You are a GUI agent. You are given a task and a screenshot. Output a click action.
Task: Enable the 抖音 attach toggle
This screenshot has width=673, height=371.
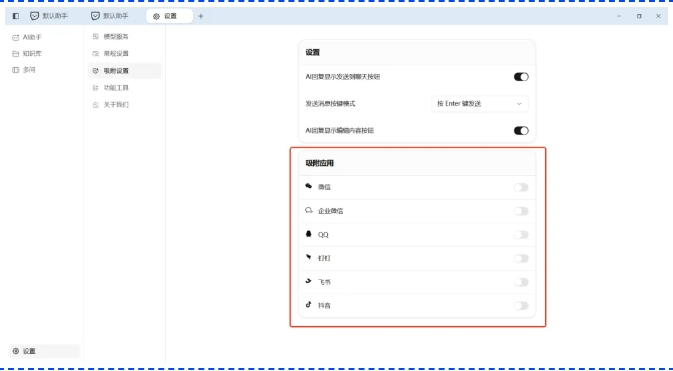point(521,306)
